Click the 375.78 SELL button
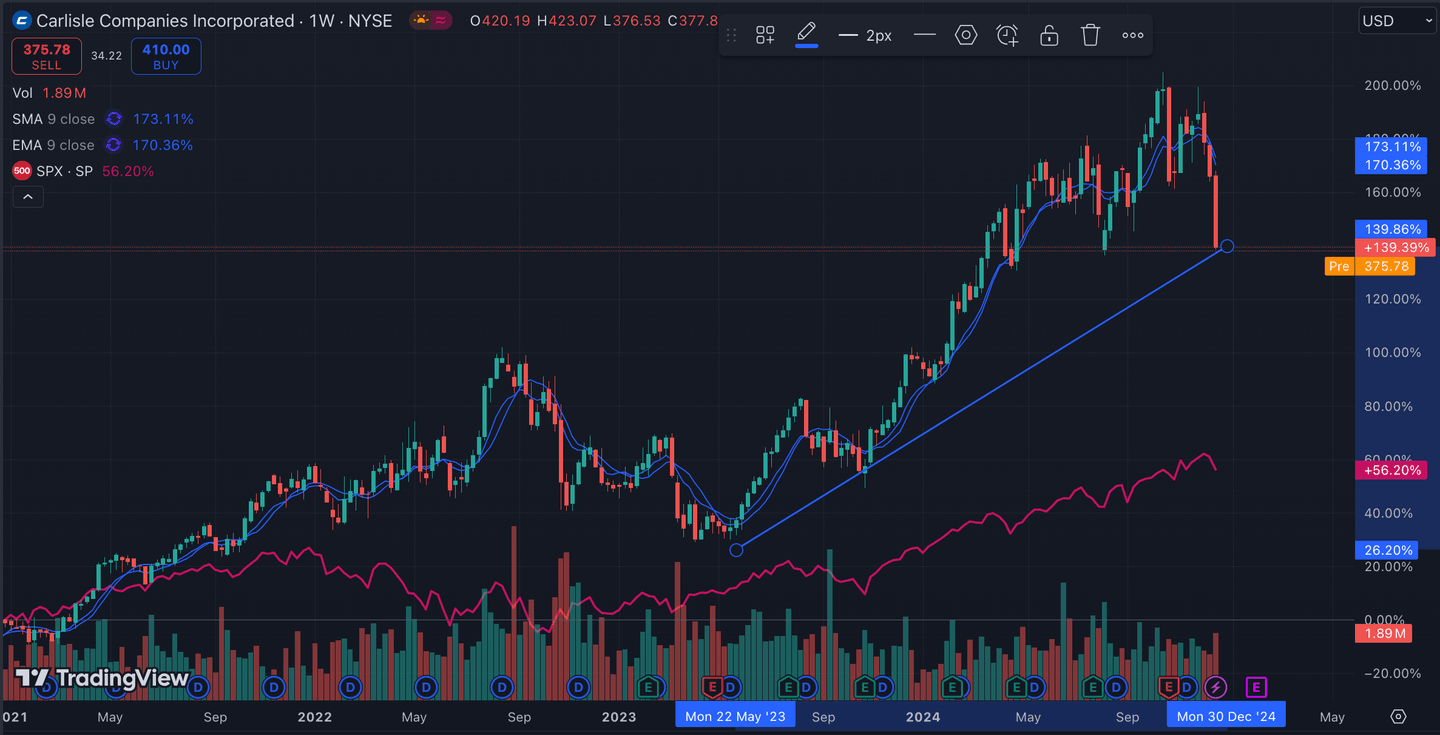 tap(46, 56)
